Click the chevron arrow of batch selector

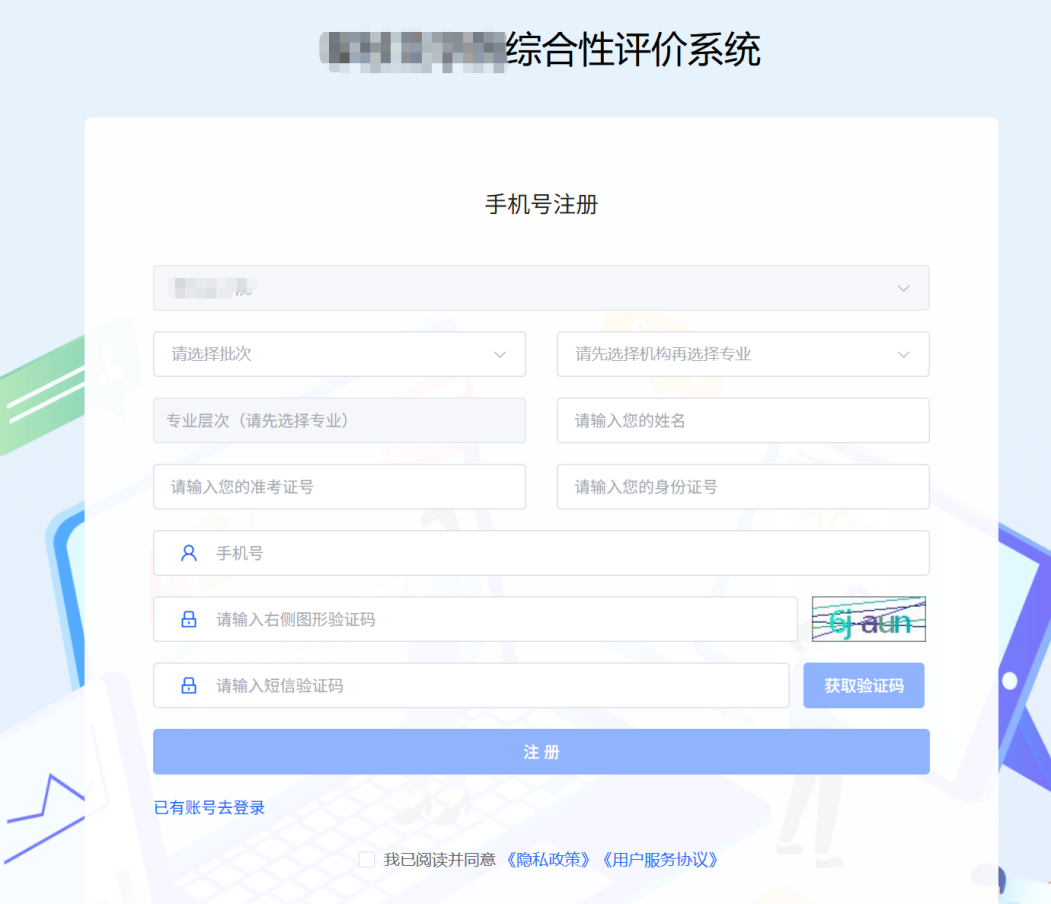click(500, 355)
